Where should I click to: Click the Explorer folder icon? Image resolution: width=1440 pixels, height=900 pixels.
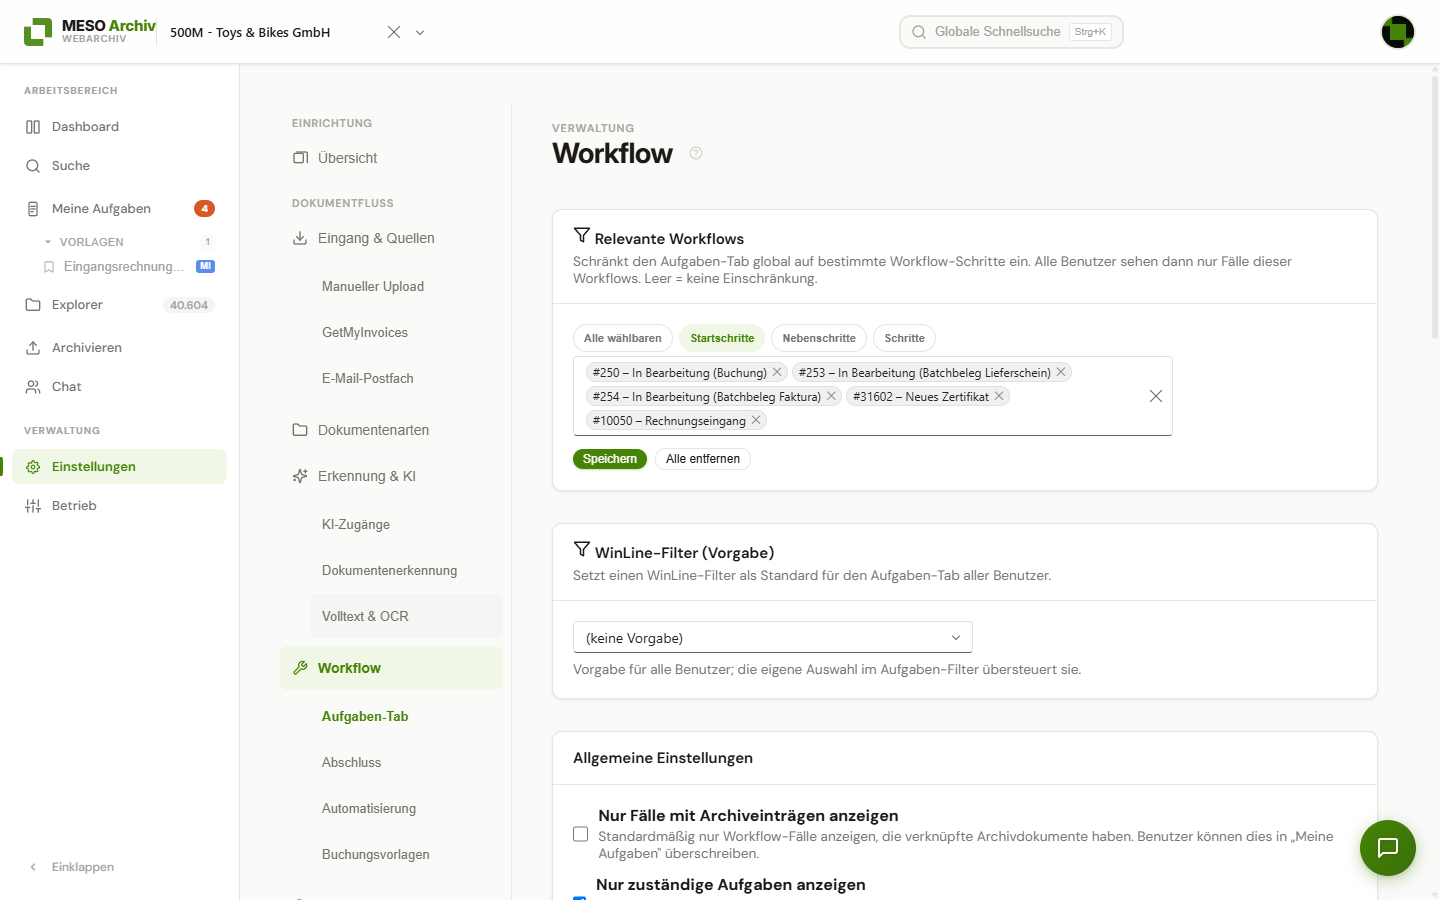click(x=33, y=305)
